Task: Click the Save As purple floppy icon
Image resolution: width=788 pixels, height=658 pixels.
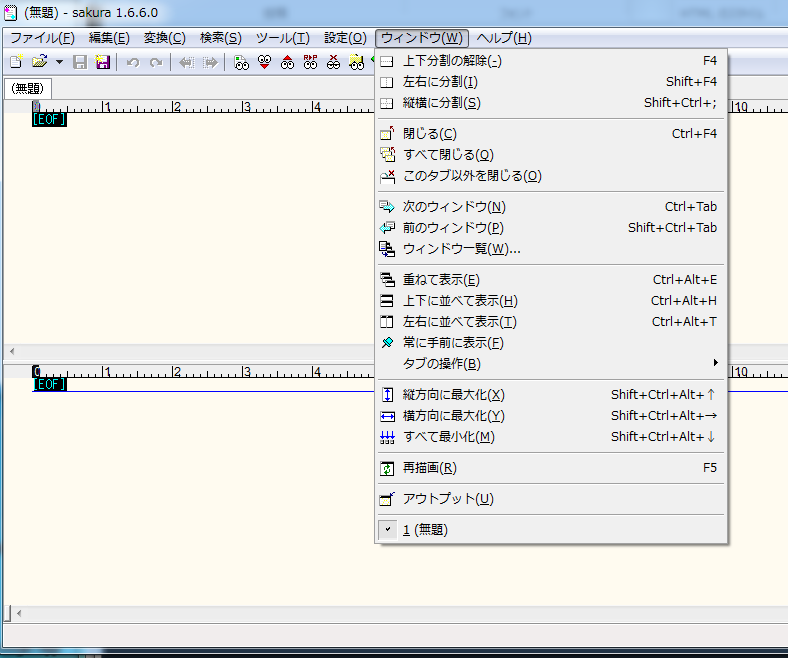Action: pyautogui.click(x=103, y=62)
